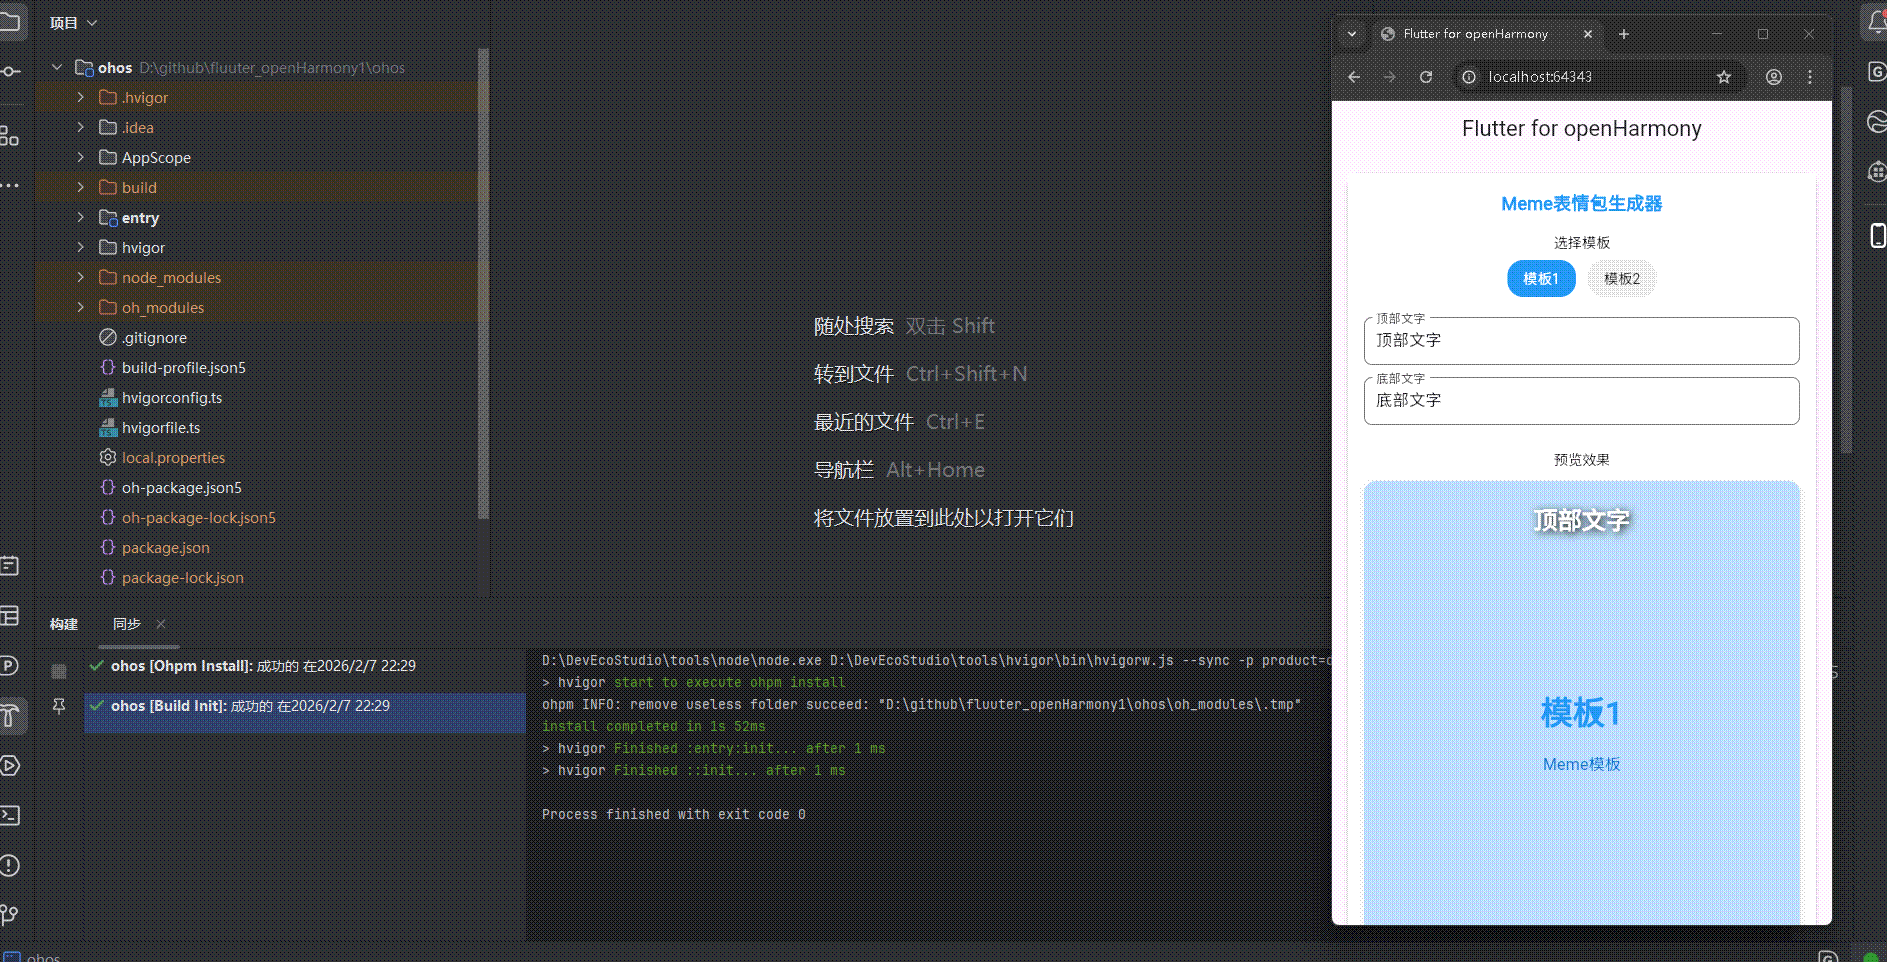Screen dimensions: 1887x962
Task: Open the Git branch tool window icon
Action: pyautogui.click(x=10, y=914)
